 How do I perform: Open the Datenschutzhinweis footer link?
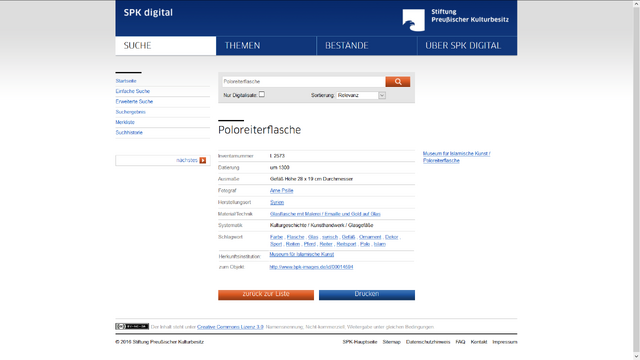428,342
